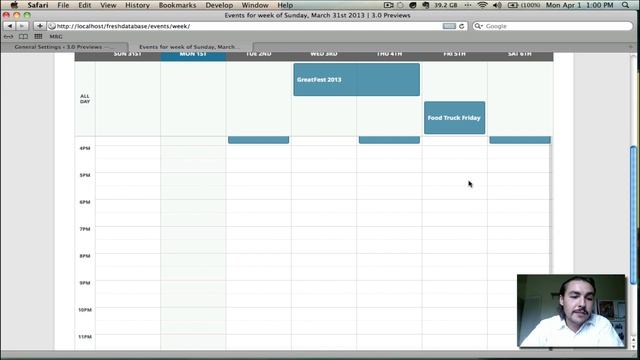Reload the page with the refresh icon

462,26
